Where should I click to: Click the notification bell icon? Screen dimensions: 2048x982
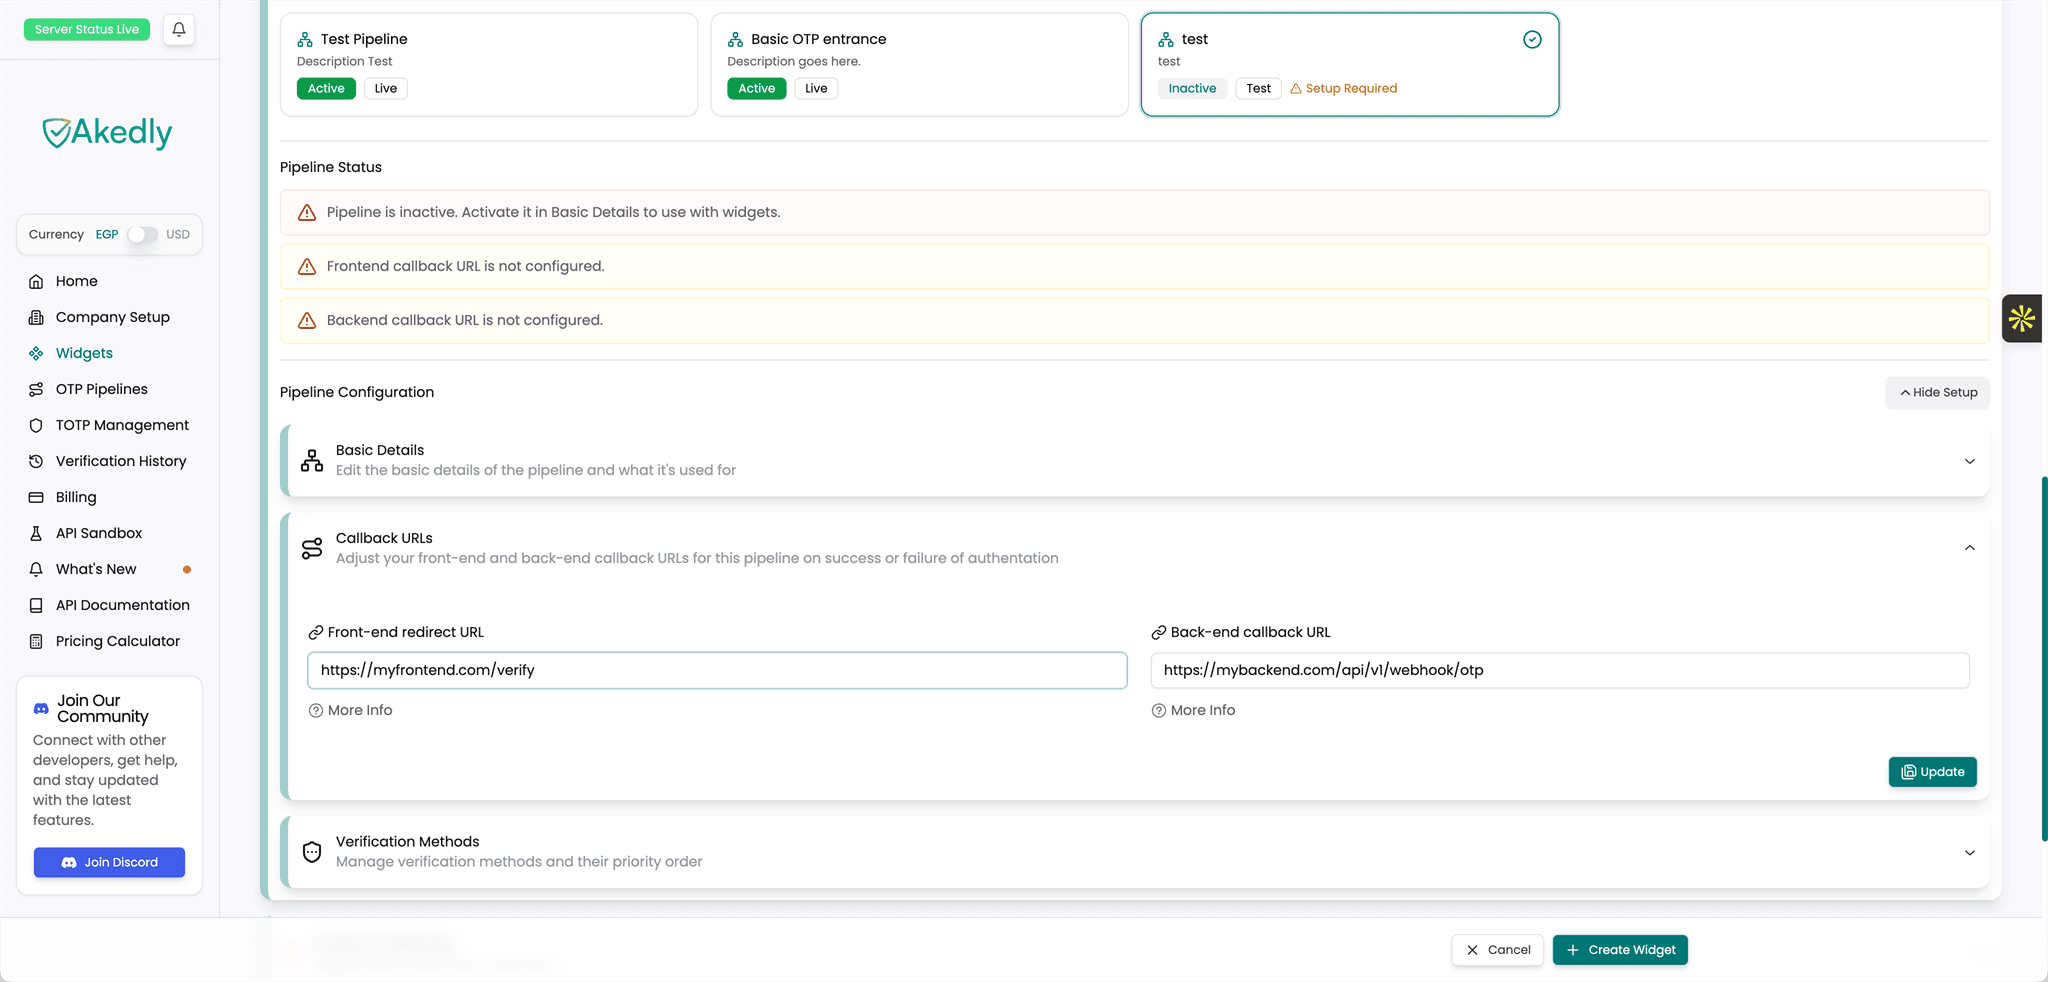(179, 30)
